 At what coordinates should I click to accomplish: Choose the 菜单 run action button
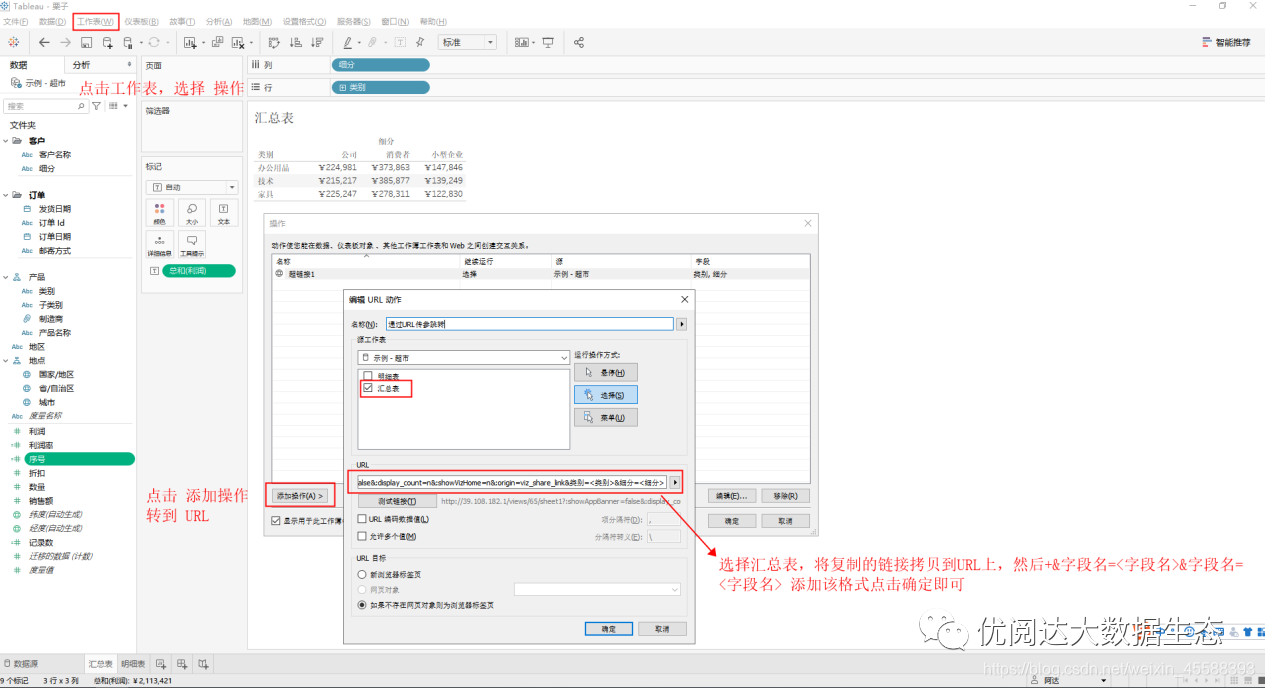click(x=605, y=417)
